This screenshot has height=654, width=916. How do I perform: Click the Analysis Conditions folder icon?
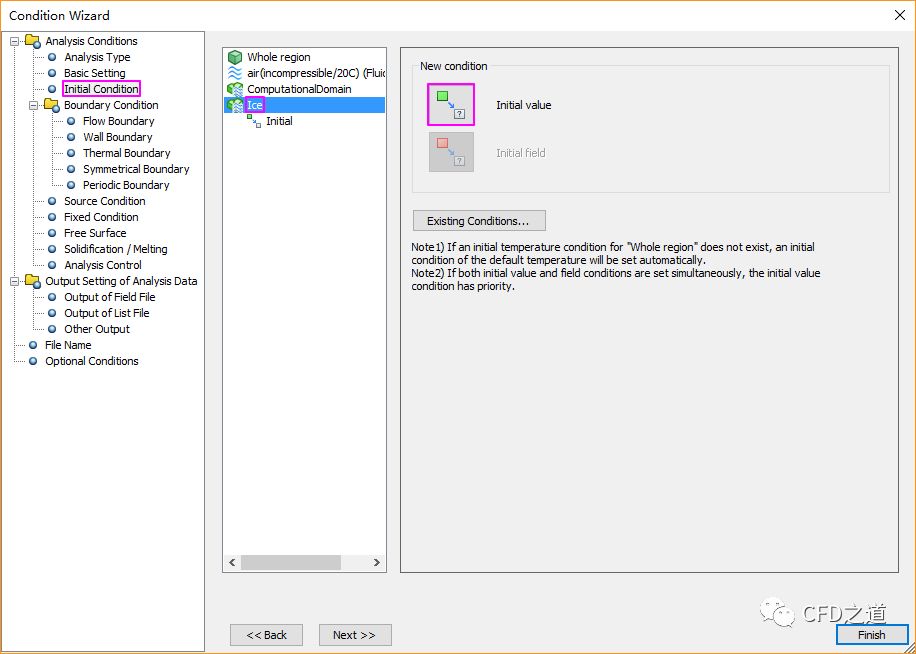(33, 41)
